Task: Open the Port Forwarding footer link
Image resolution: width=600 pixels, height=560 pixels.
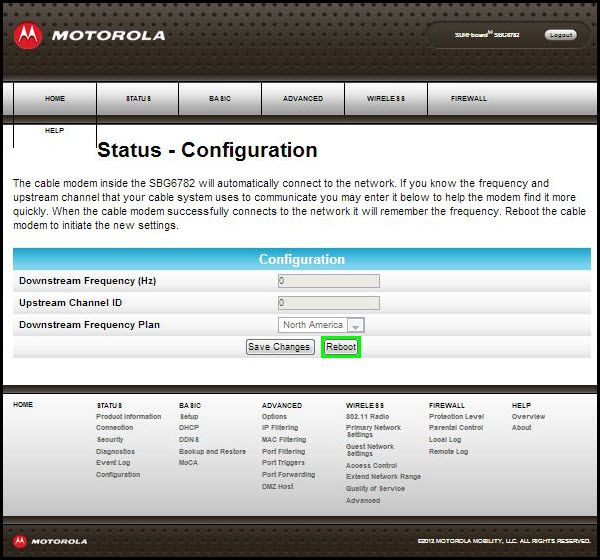Action: (x=288, y=475)
